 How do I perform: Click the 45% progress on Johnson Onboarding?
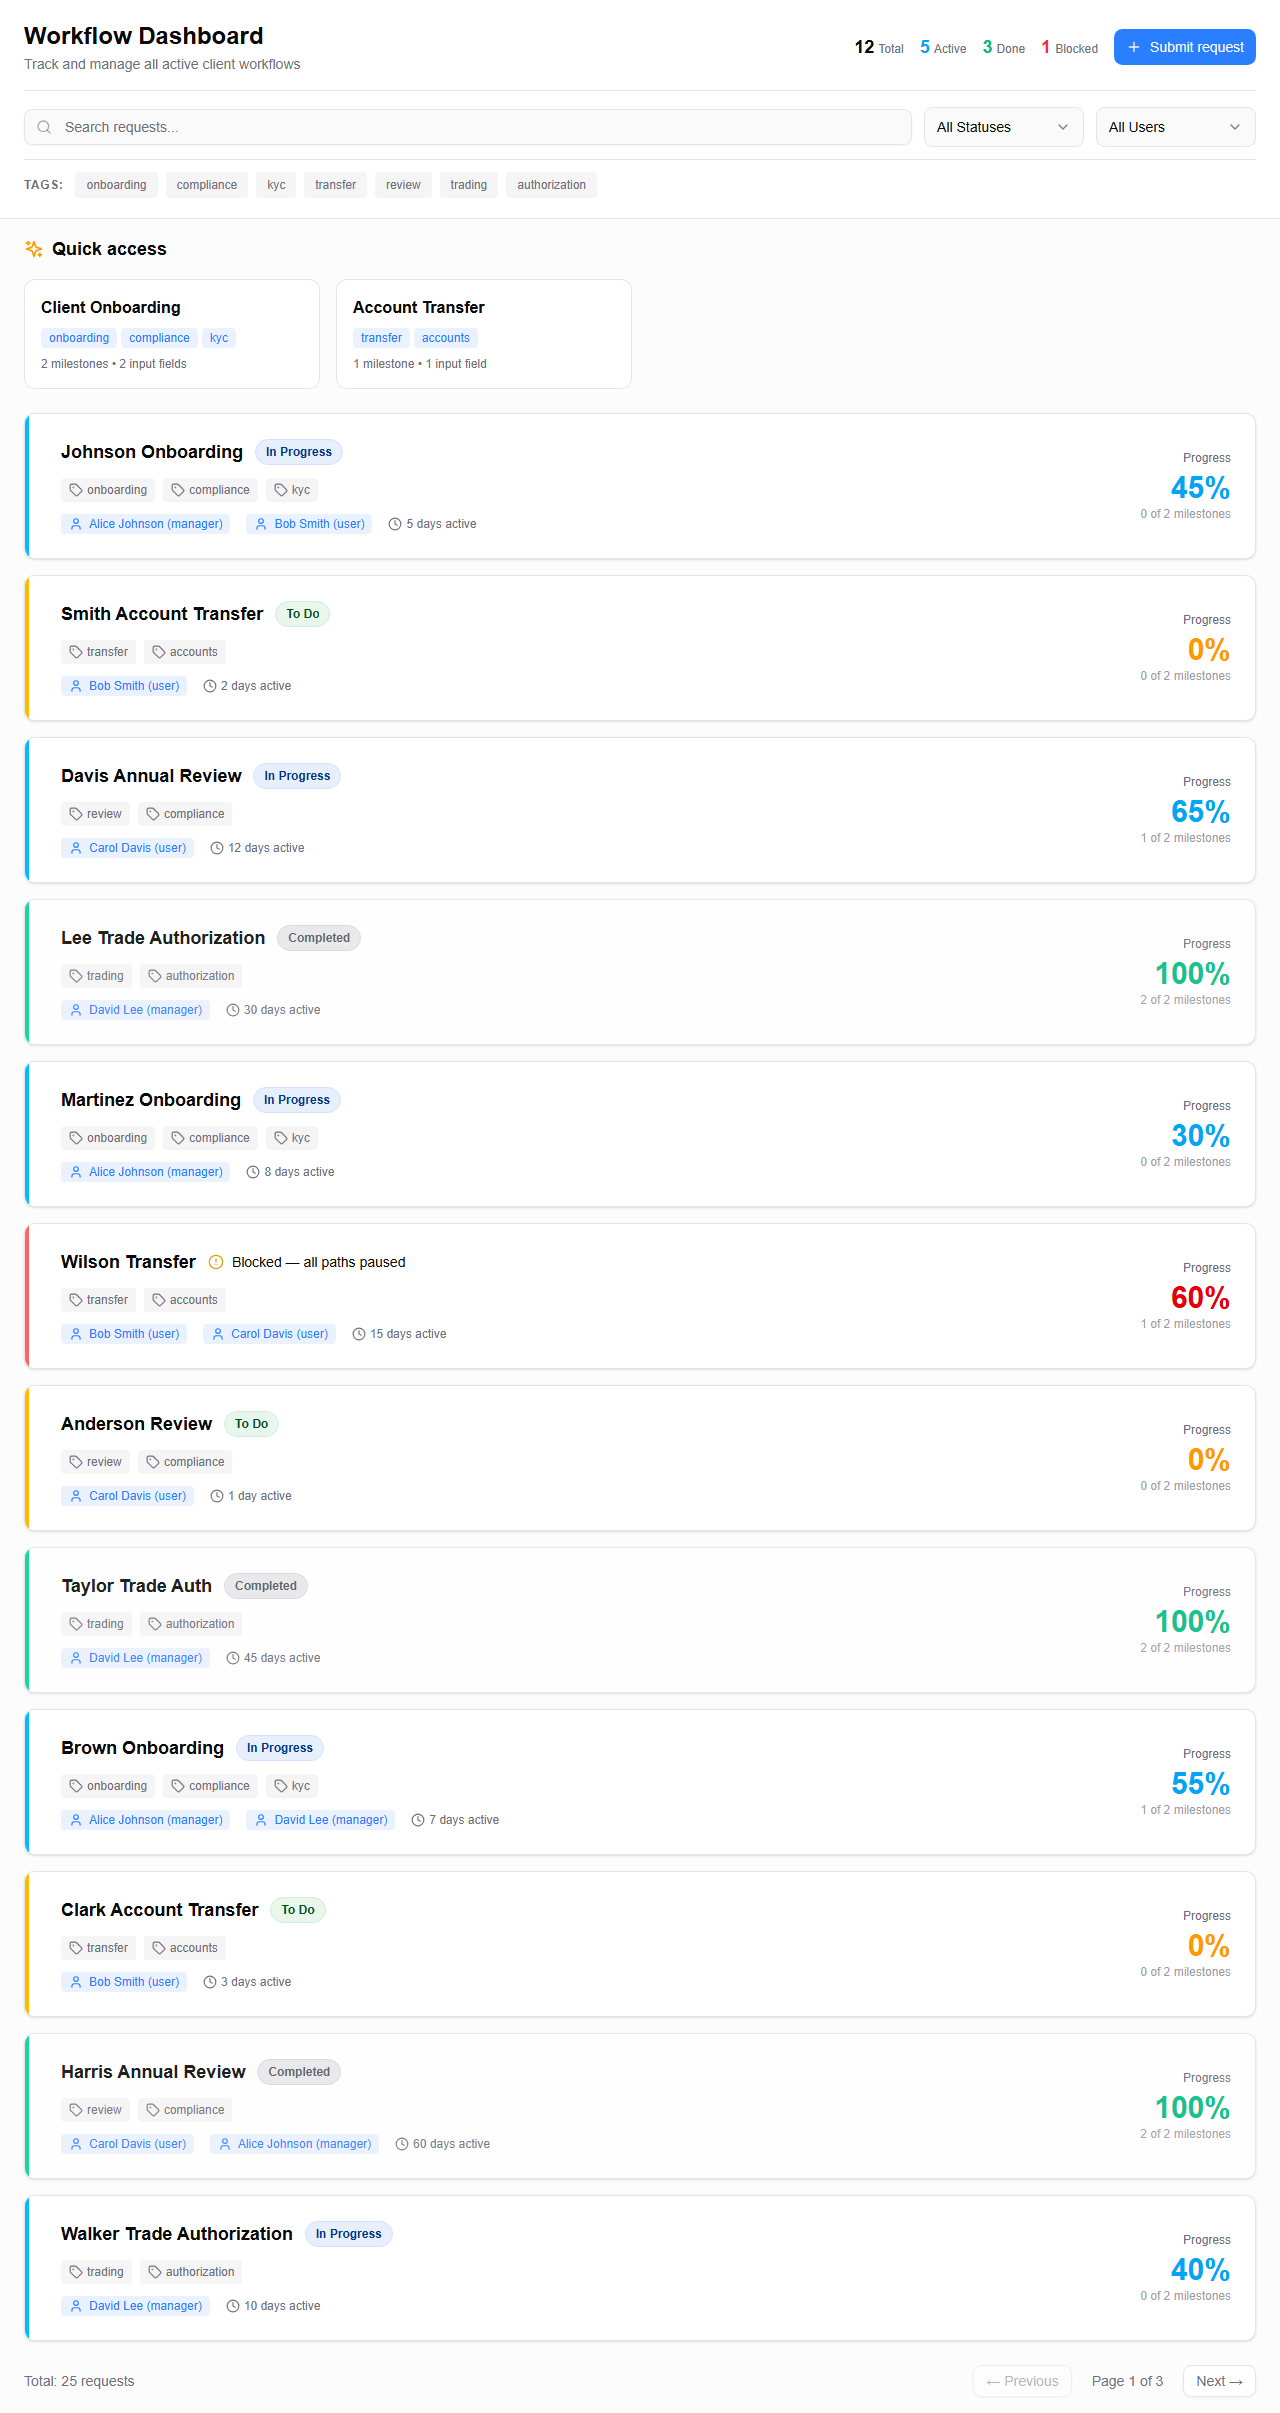coord(1200,488)
